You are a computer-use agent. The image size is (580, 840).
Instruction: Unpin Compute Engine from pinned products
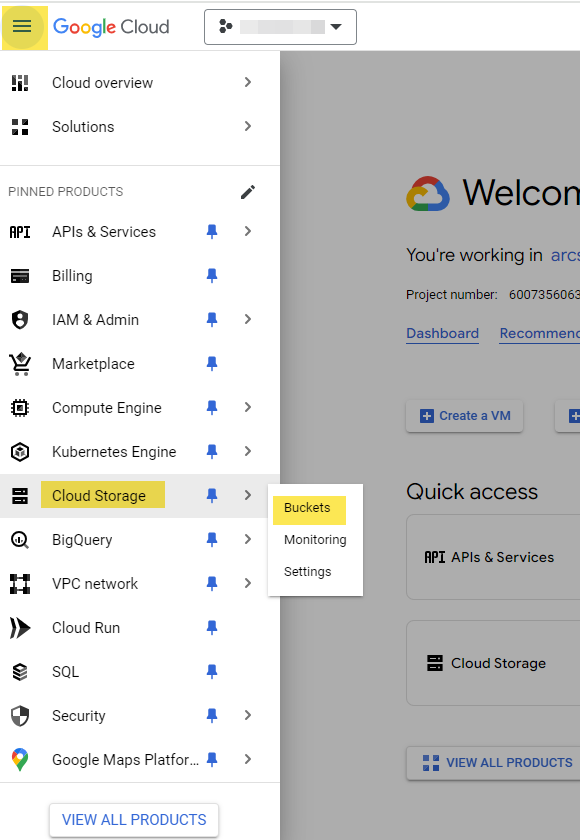pyautogui.click(x=212, y=407)
